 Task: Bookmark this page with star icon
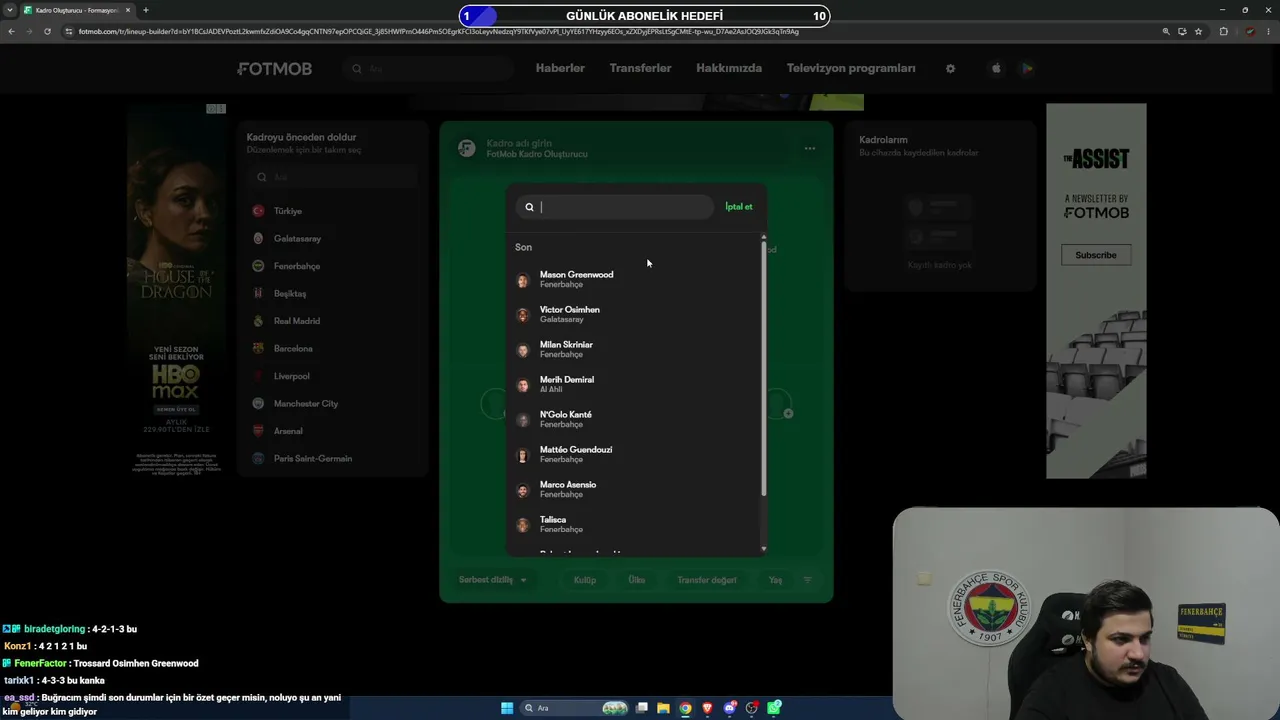(x=1198, y=31)
